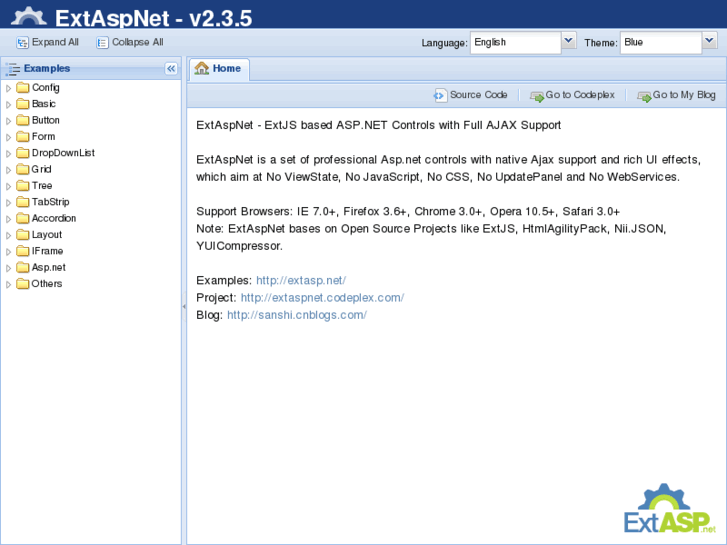
Task: Click the Source Code page icon
Action: click(440, 95)
